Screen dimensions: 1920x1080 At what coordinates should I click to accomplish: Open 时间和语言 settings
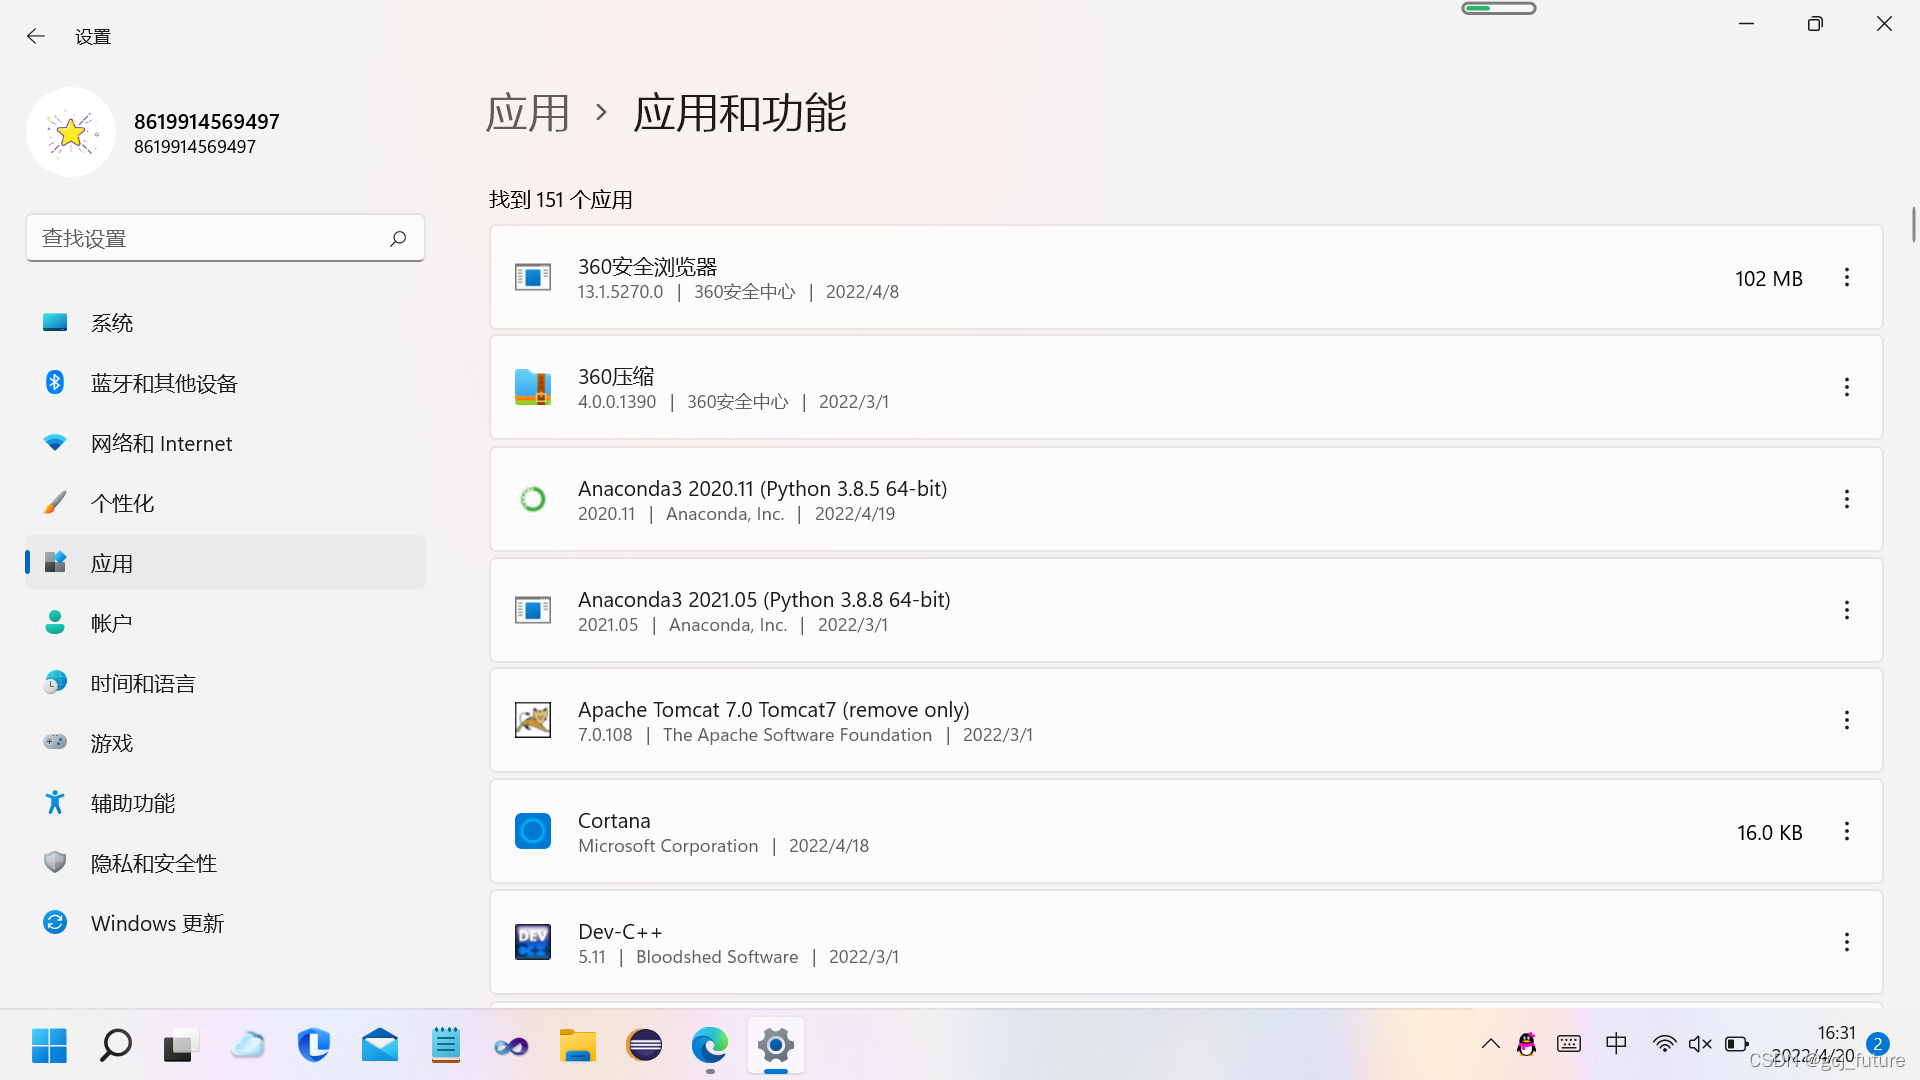coord(225,683)
